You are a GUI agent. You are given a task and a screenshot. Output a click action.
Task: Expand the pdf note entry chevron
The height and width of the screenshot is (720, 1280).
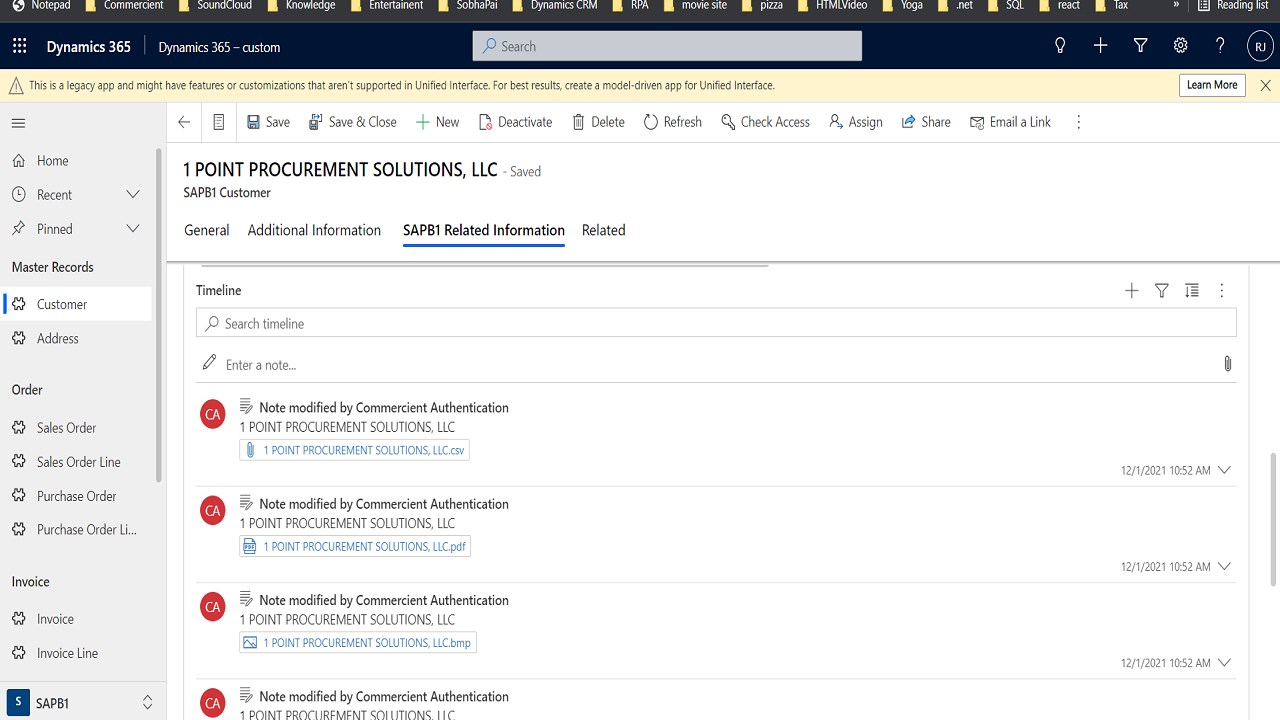click(1224, 566)
